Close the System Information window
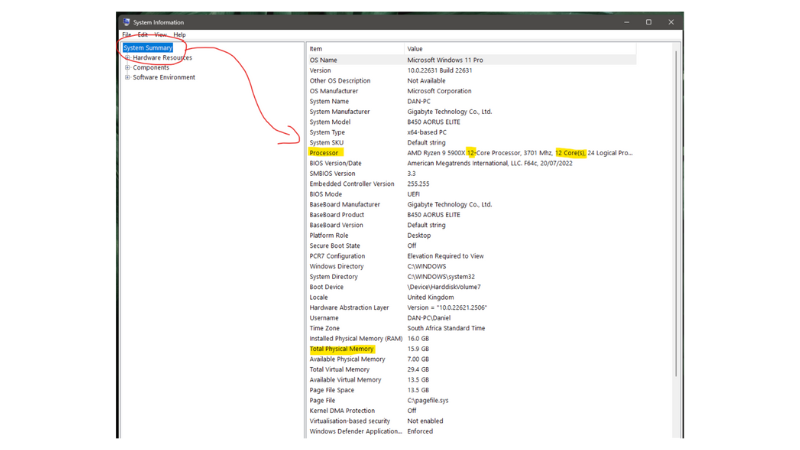Screen dimensions: 800x450 coord(673,22)
